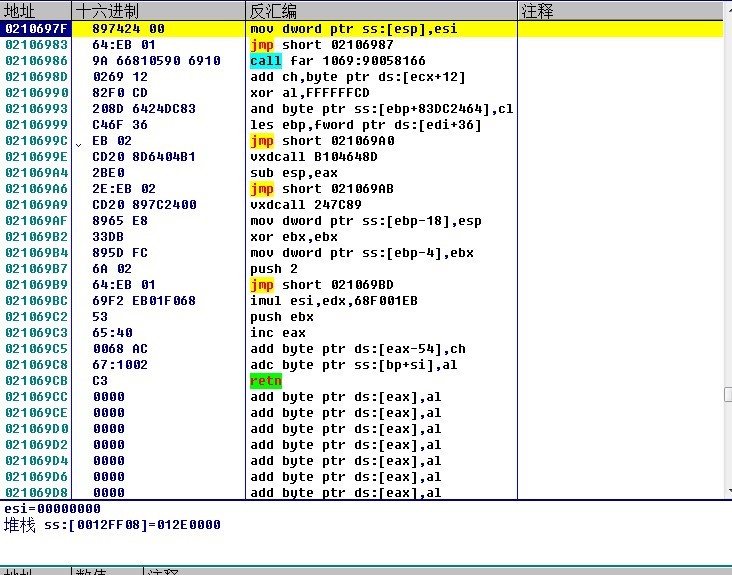Screen dimensions: 732x575
Task: Select inc eax instruction
Action: [x=278, y=333]
